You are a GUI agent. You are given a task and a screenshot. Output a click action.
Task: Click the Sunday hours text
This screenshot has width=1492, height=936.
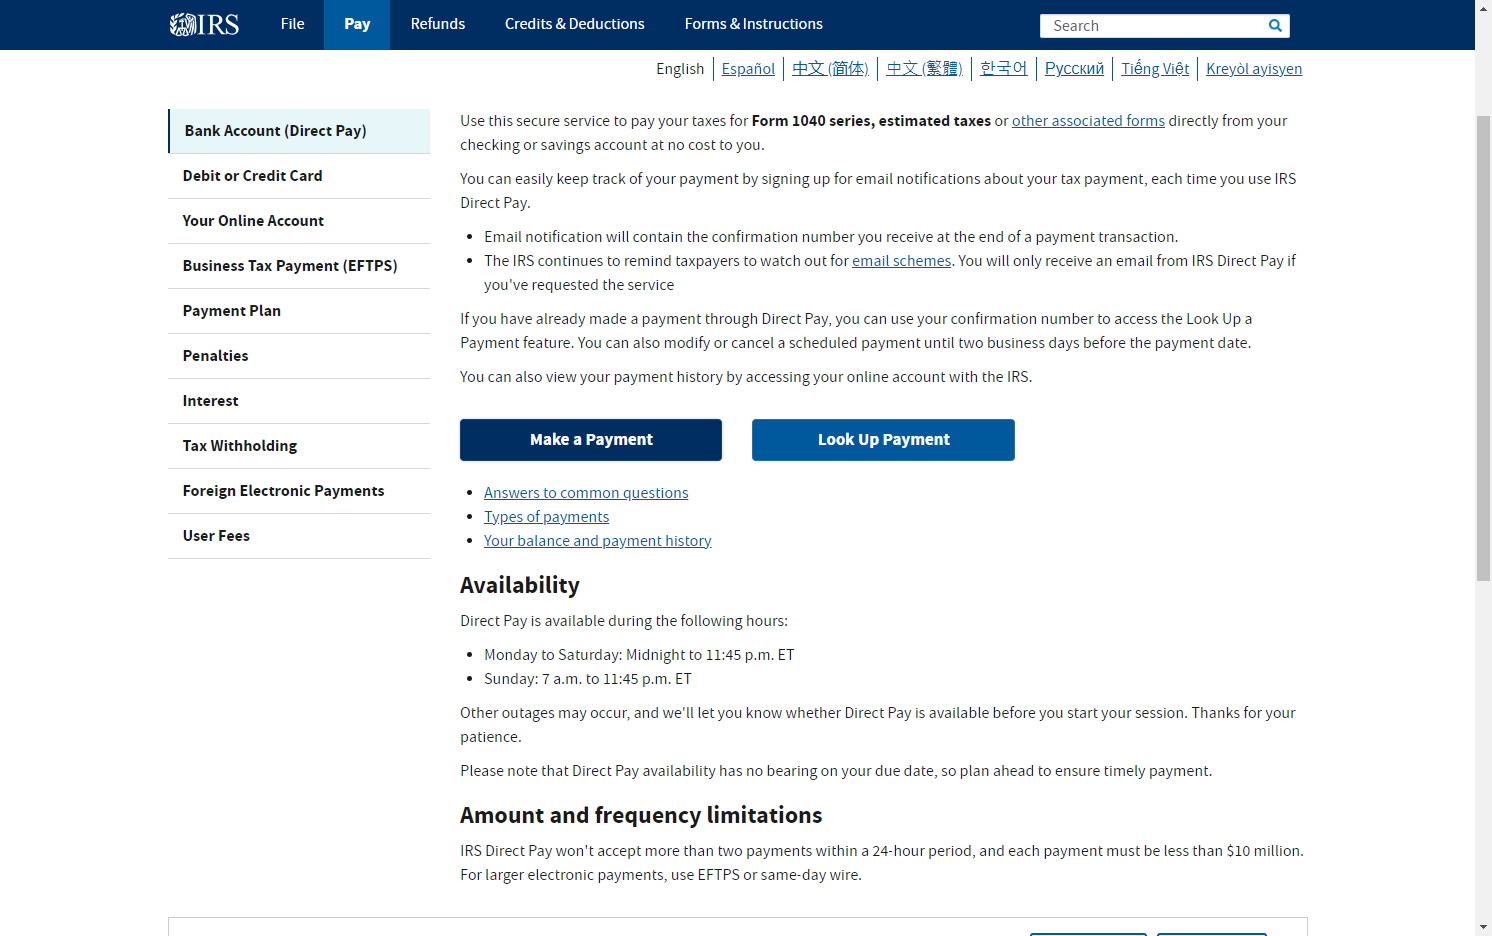click(588, 679)
